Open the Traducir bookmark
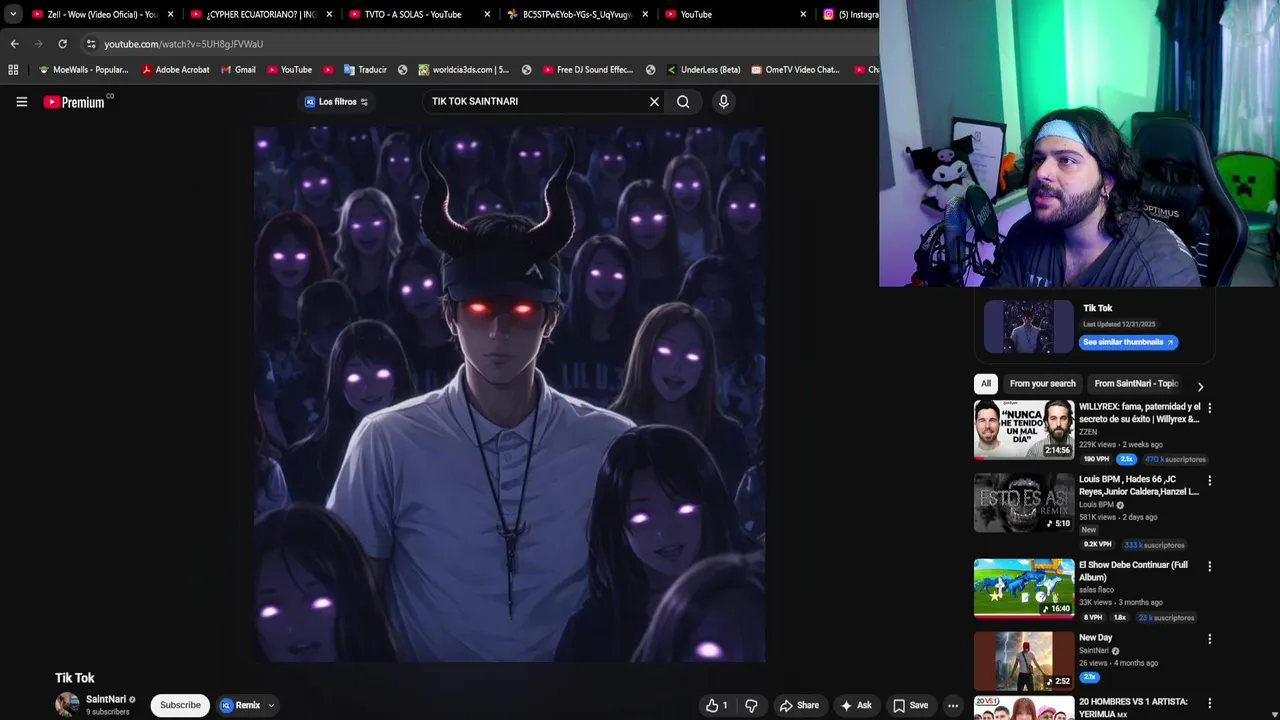The image size is (1280, 720). click(365, 70)
